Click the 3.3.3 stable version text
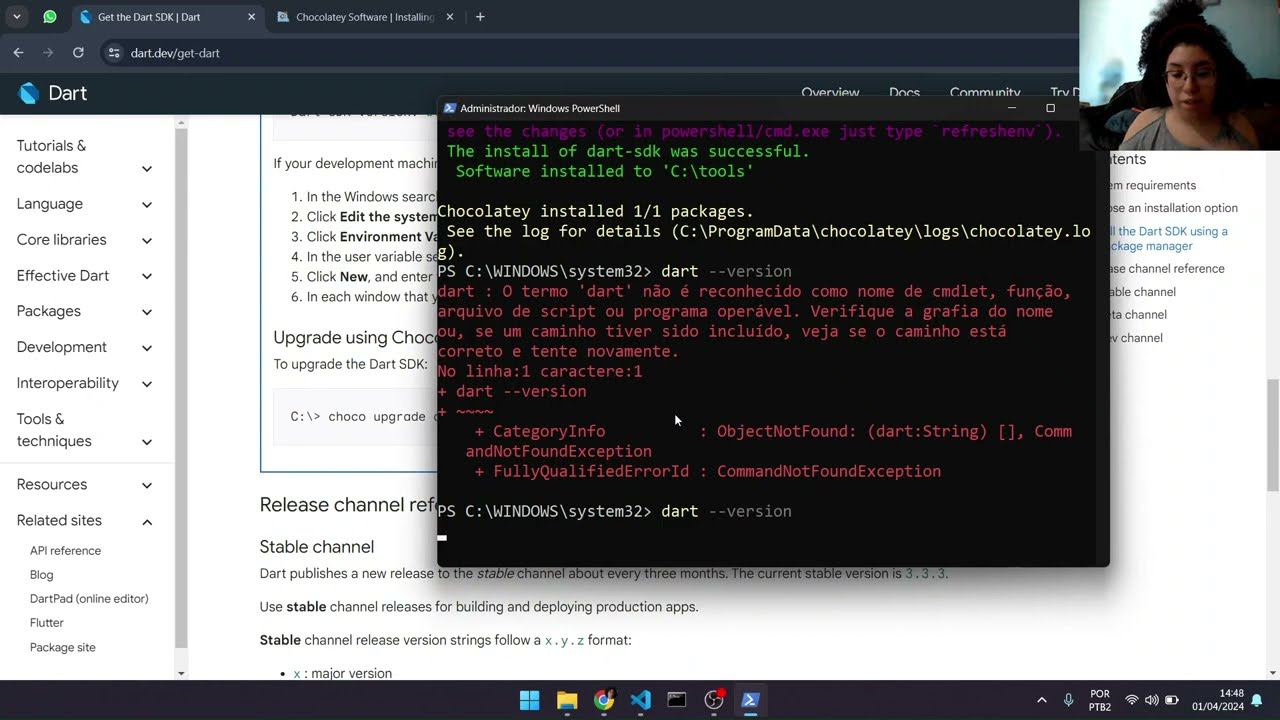This screenshot has width=1280, height=720. (x=925, y=574)
